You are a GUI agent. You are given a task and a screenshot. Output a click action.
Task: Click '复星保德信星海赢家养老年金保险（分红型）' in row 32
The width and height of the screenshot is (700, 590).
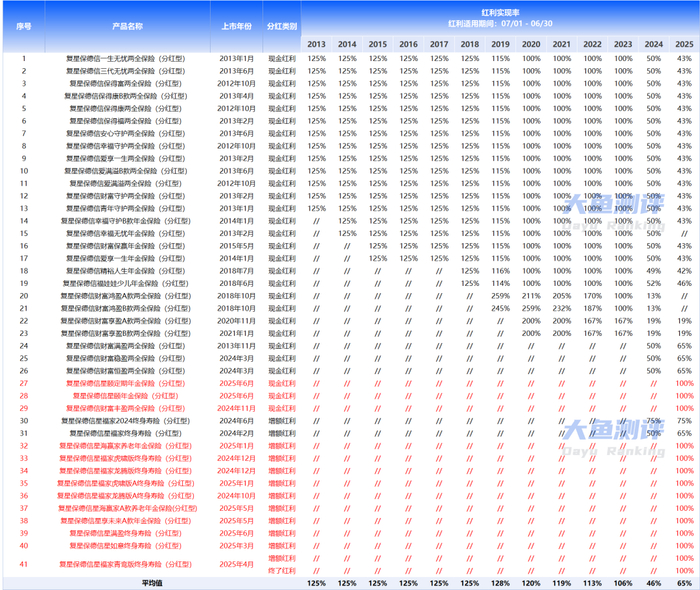pyautogui.click(x=125, y=446)
